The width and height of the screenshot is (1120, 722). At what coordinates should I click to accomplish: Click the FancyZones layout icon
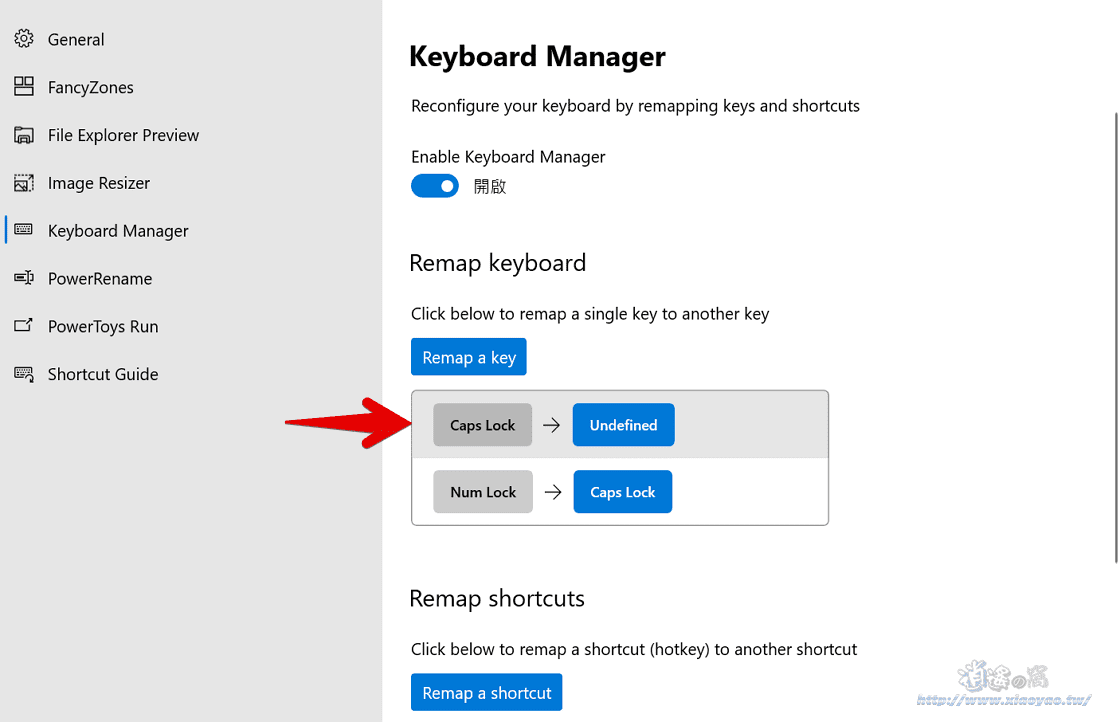coord(24,86)
